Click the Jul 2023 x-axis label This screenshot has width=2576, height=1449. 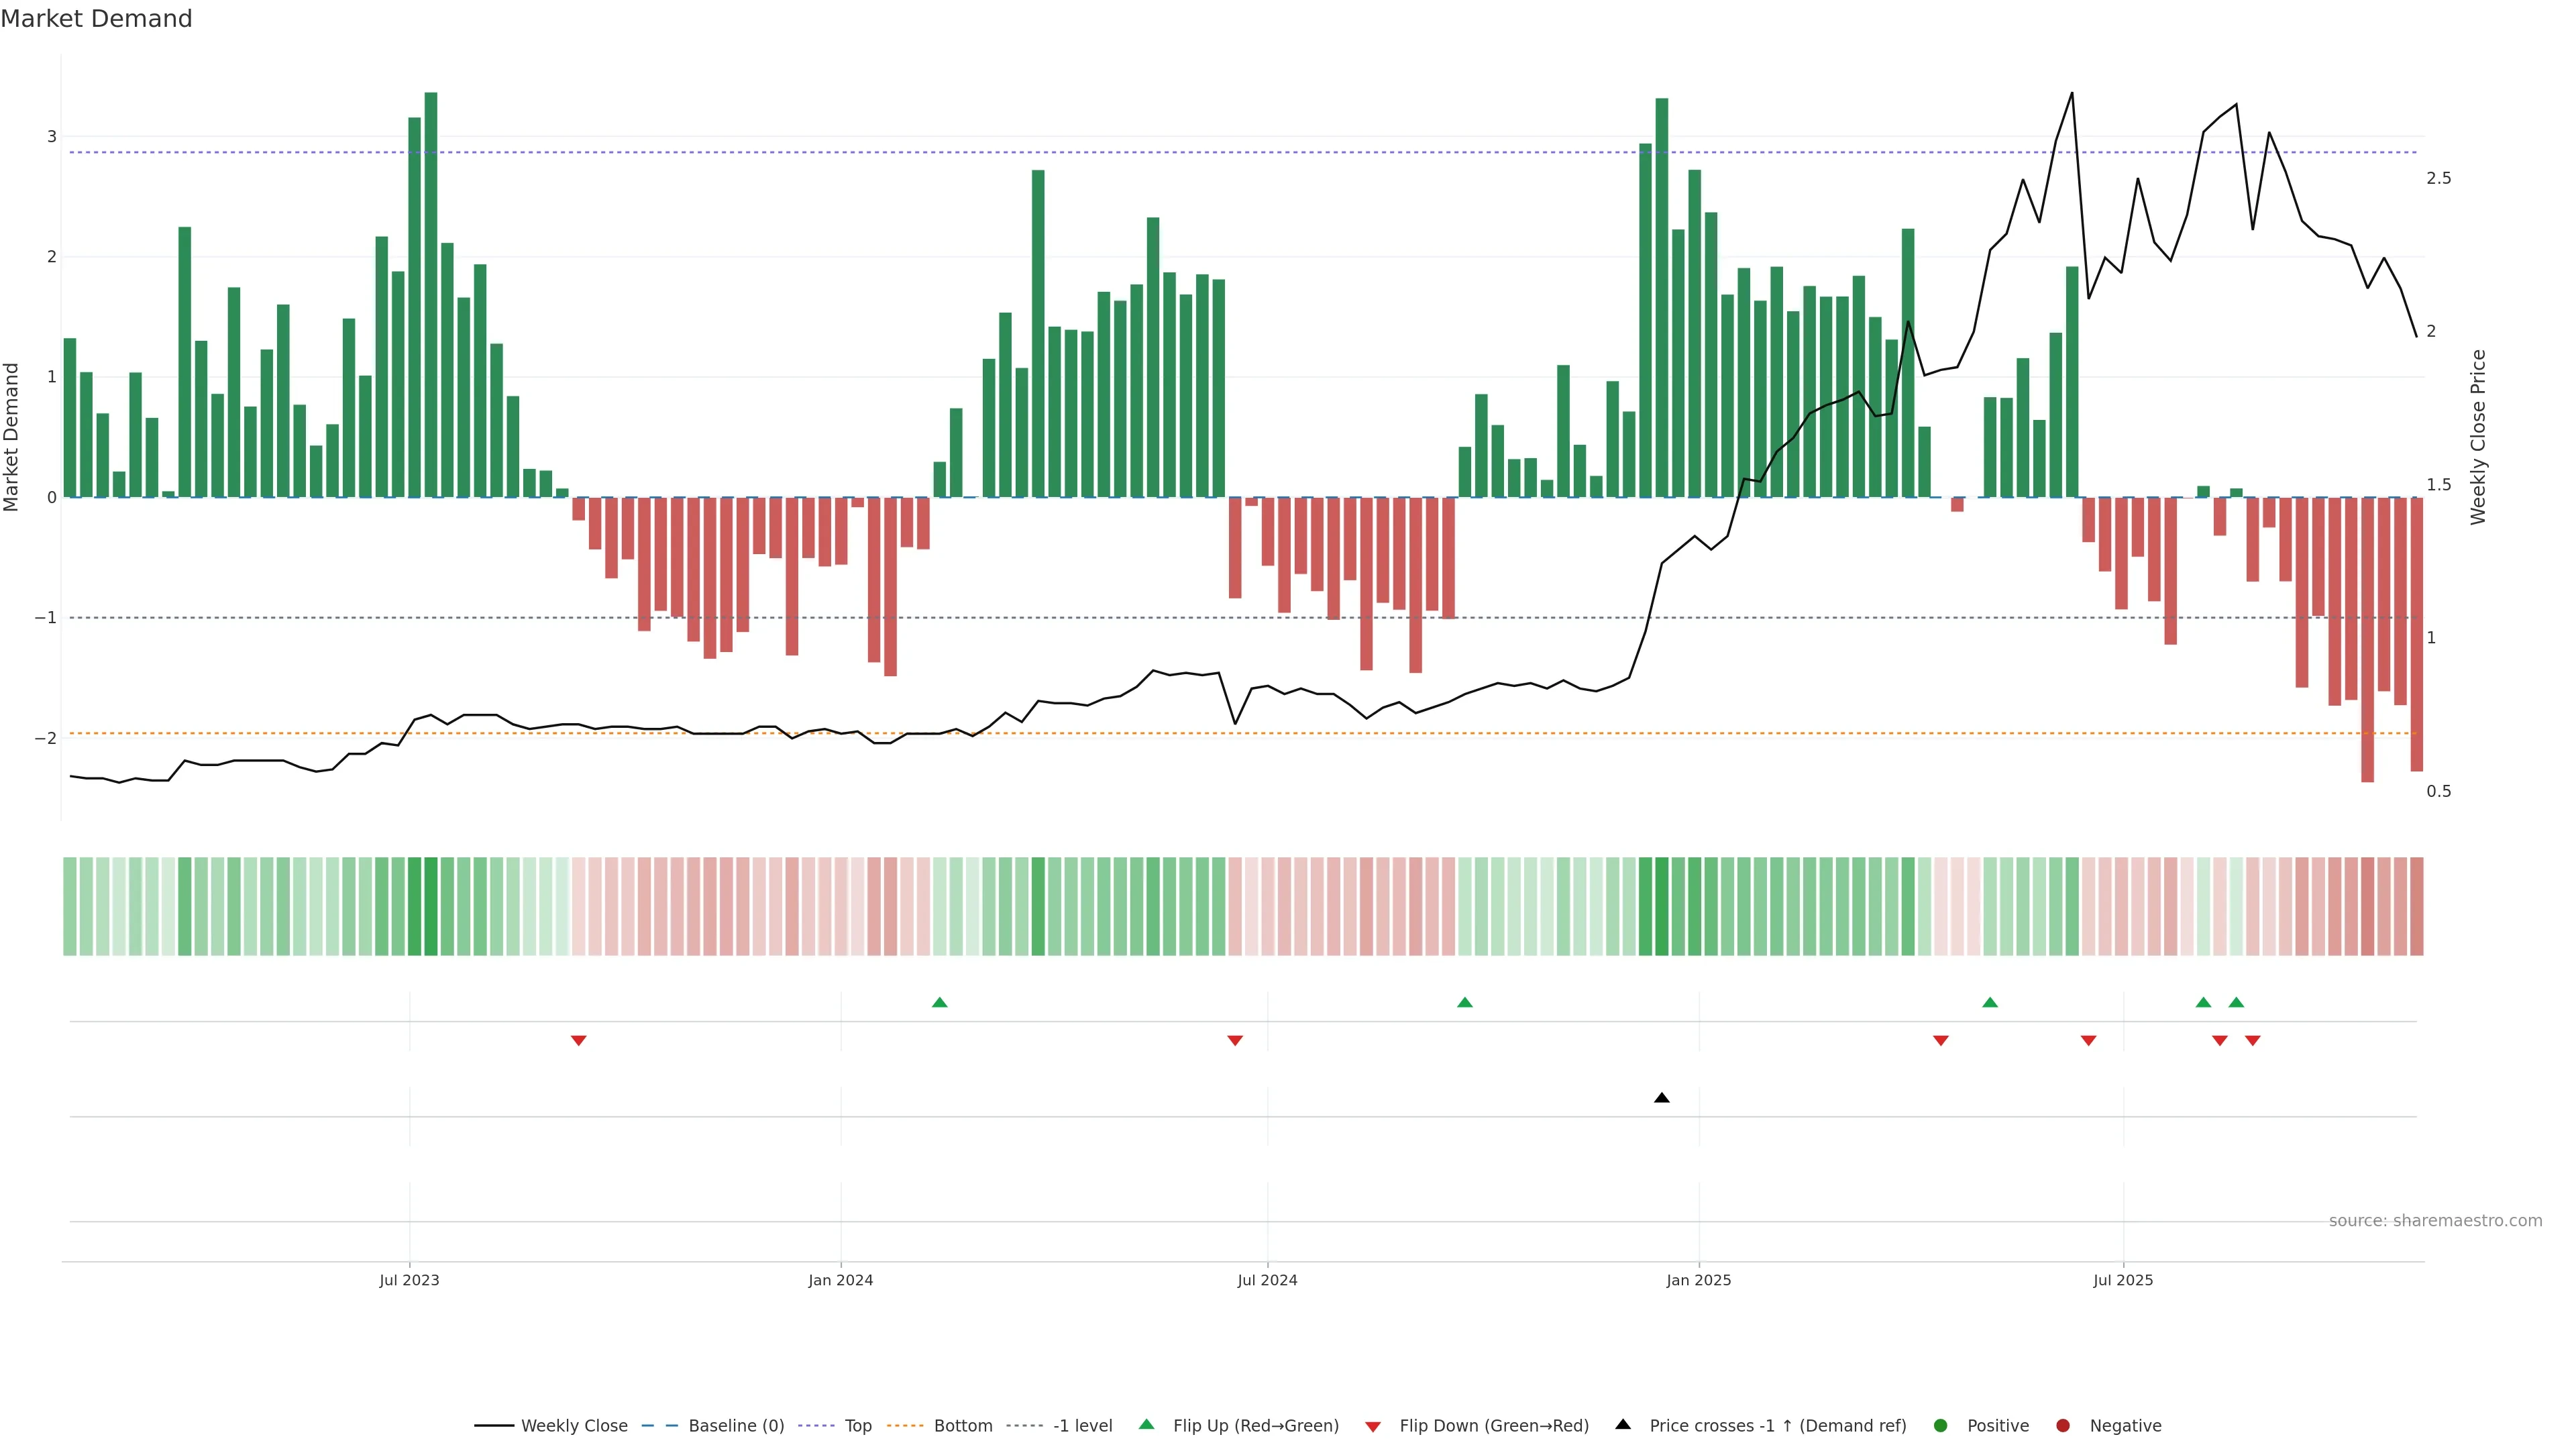(x=409, y=1280)
